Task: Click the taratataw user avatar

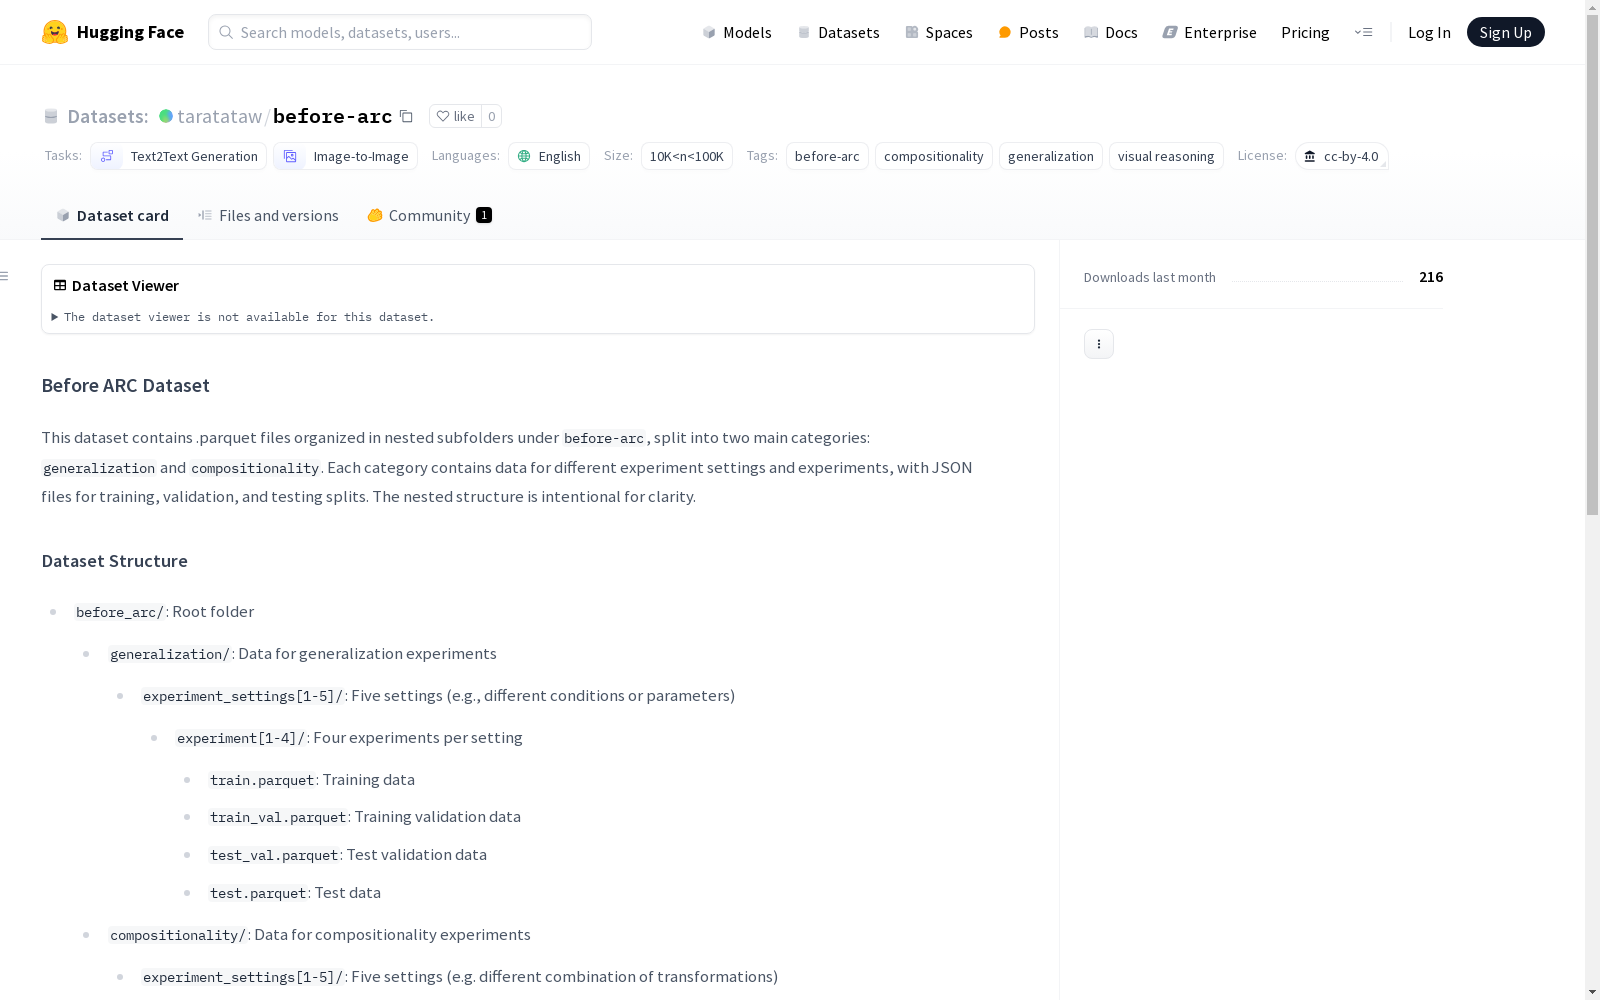Action: tap(166, 116)
